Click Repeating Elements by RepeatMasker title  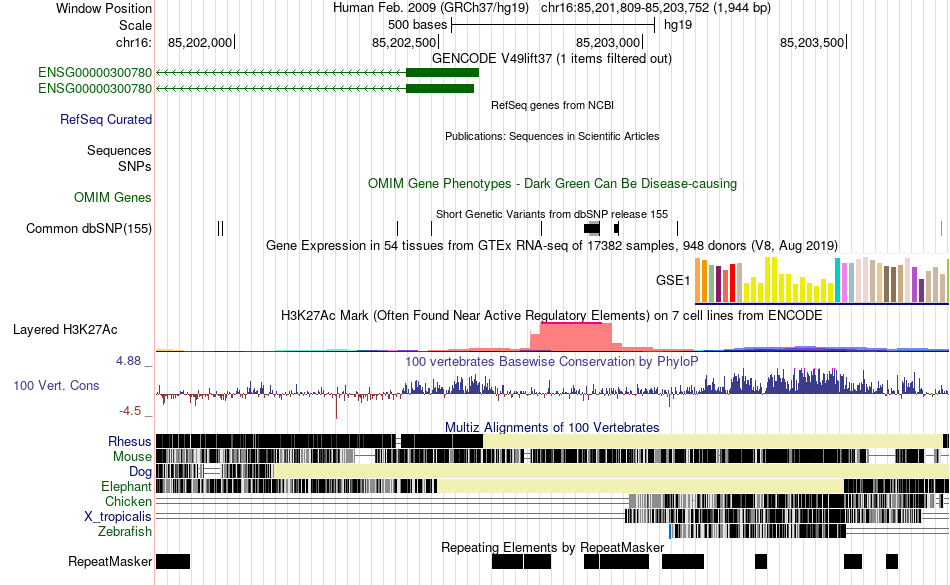click(553, 547)
